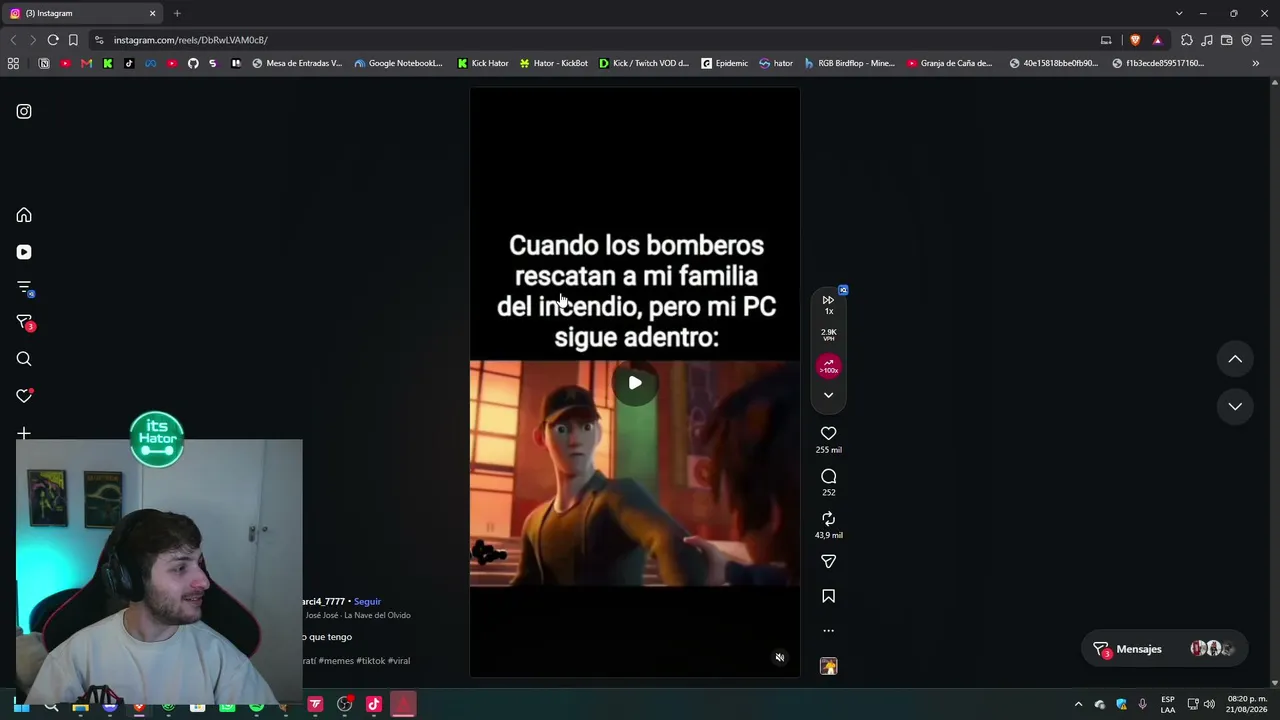Open the apps grid in bookmarks bar

[13, 63]
